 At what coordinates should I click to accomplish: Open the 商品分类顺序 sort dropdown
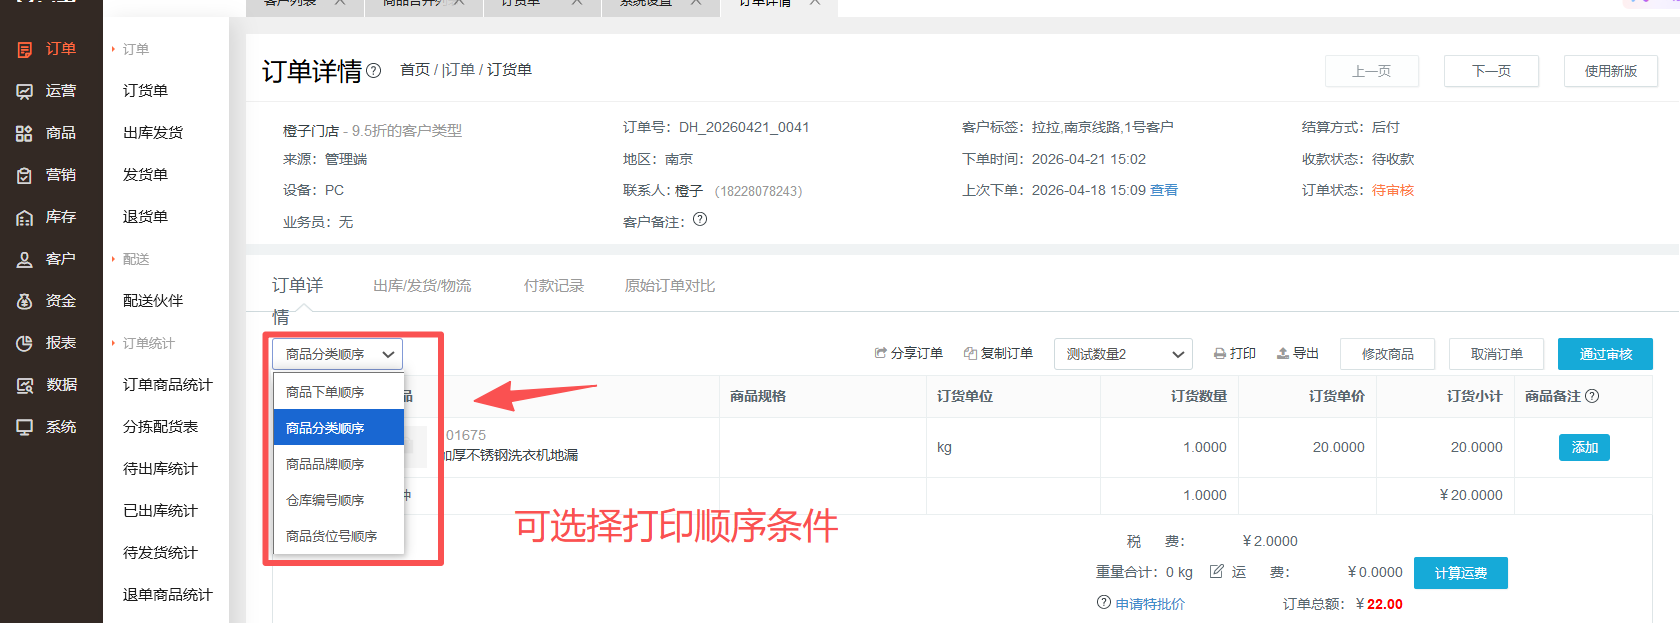click(x=338, y=354)
